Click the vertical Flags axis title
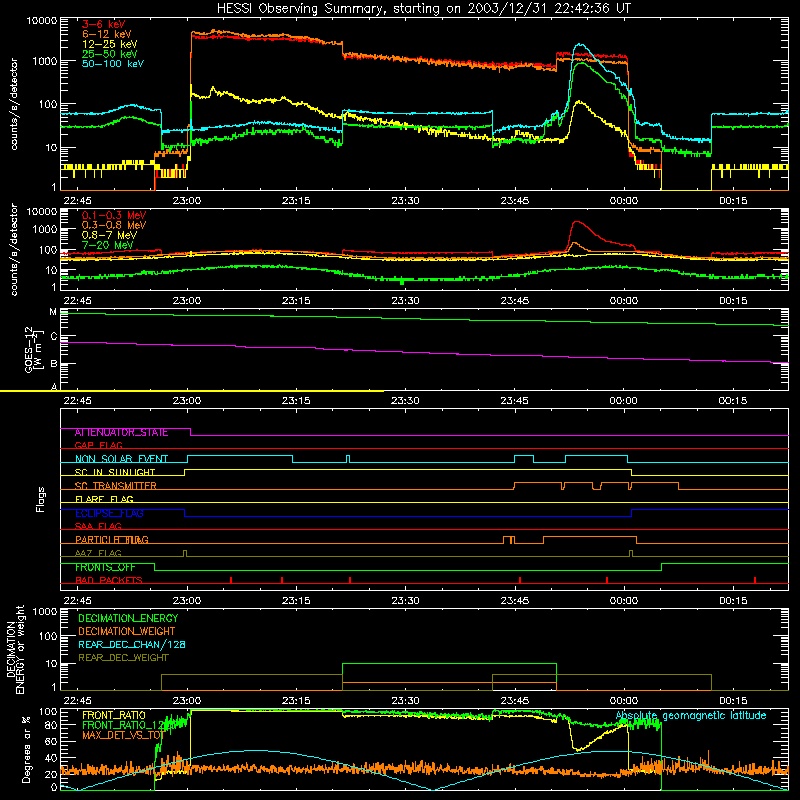 [41, 499]
